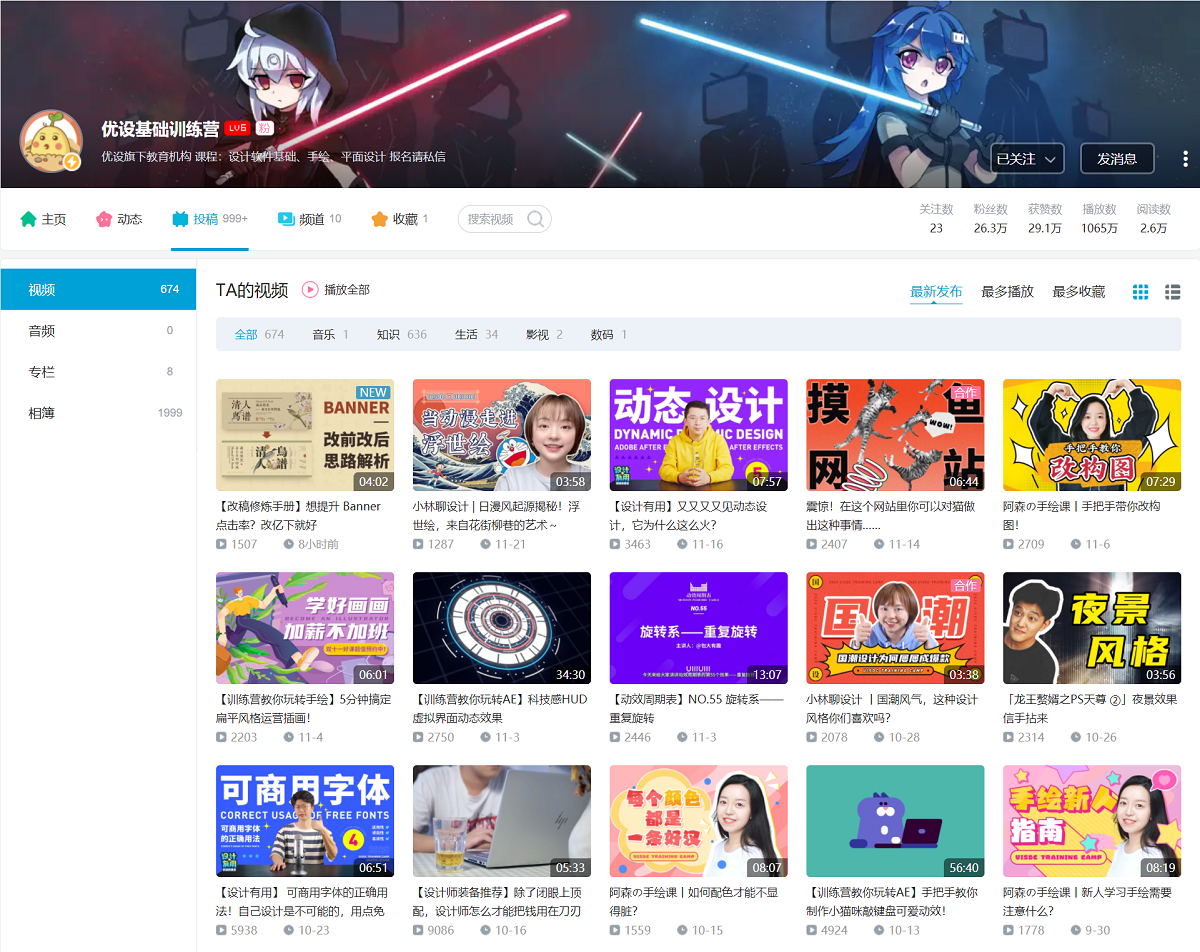Open the three-dot more options menu
The width and height of the screenshot is (1200, 952).
click(x=1185, y=159)
